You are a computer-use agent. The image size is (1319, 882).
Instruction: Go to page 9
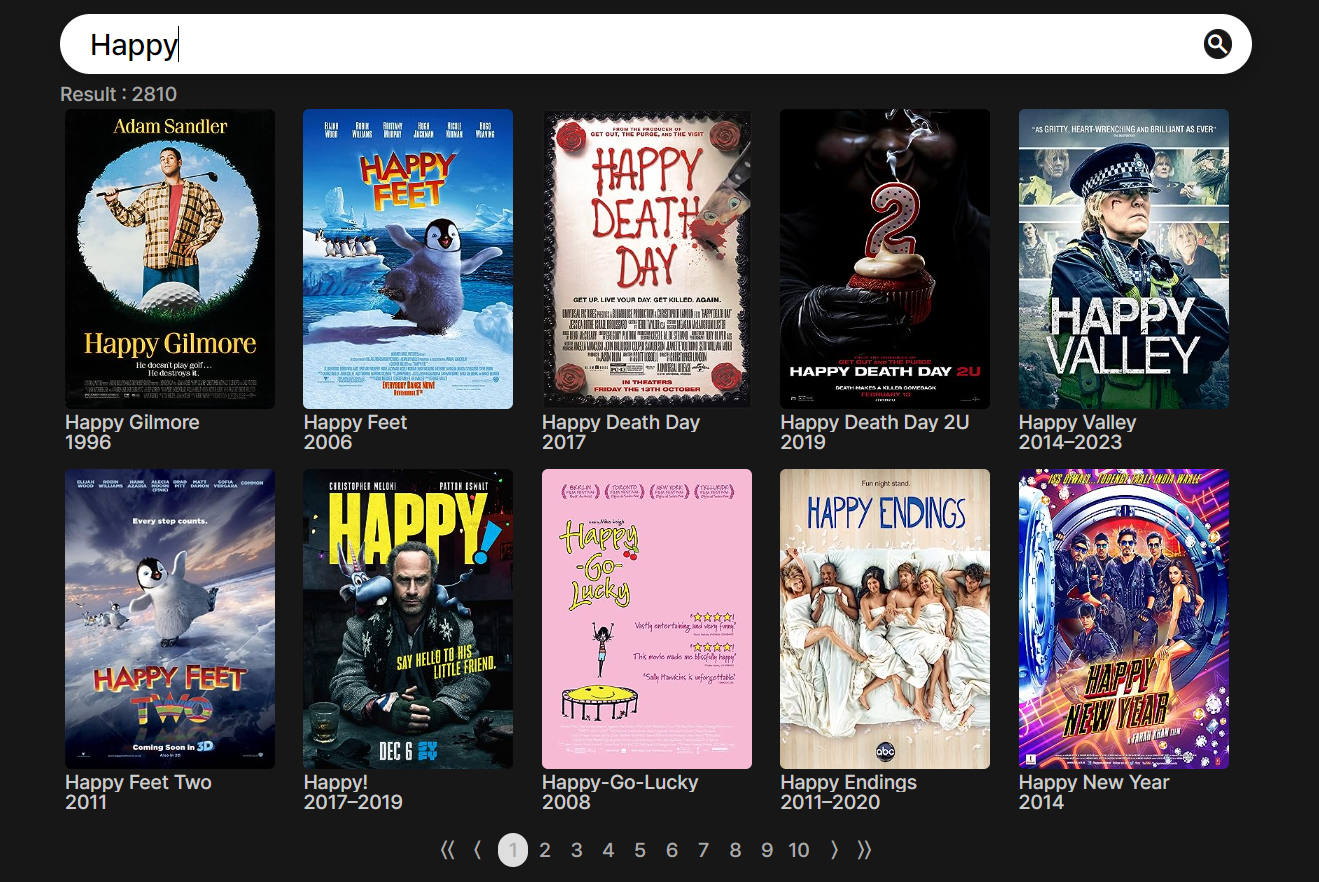click(x=767, y=850)
